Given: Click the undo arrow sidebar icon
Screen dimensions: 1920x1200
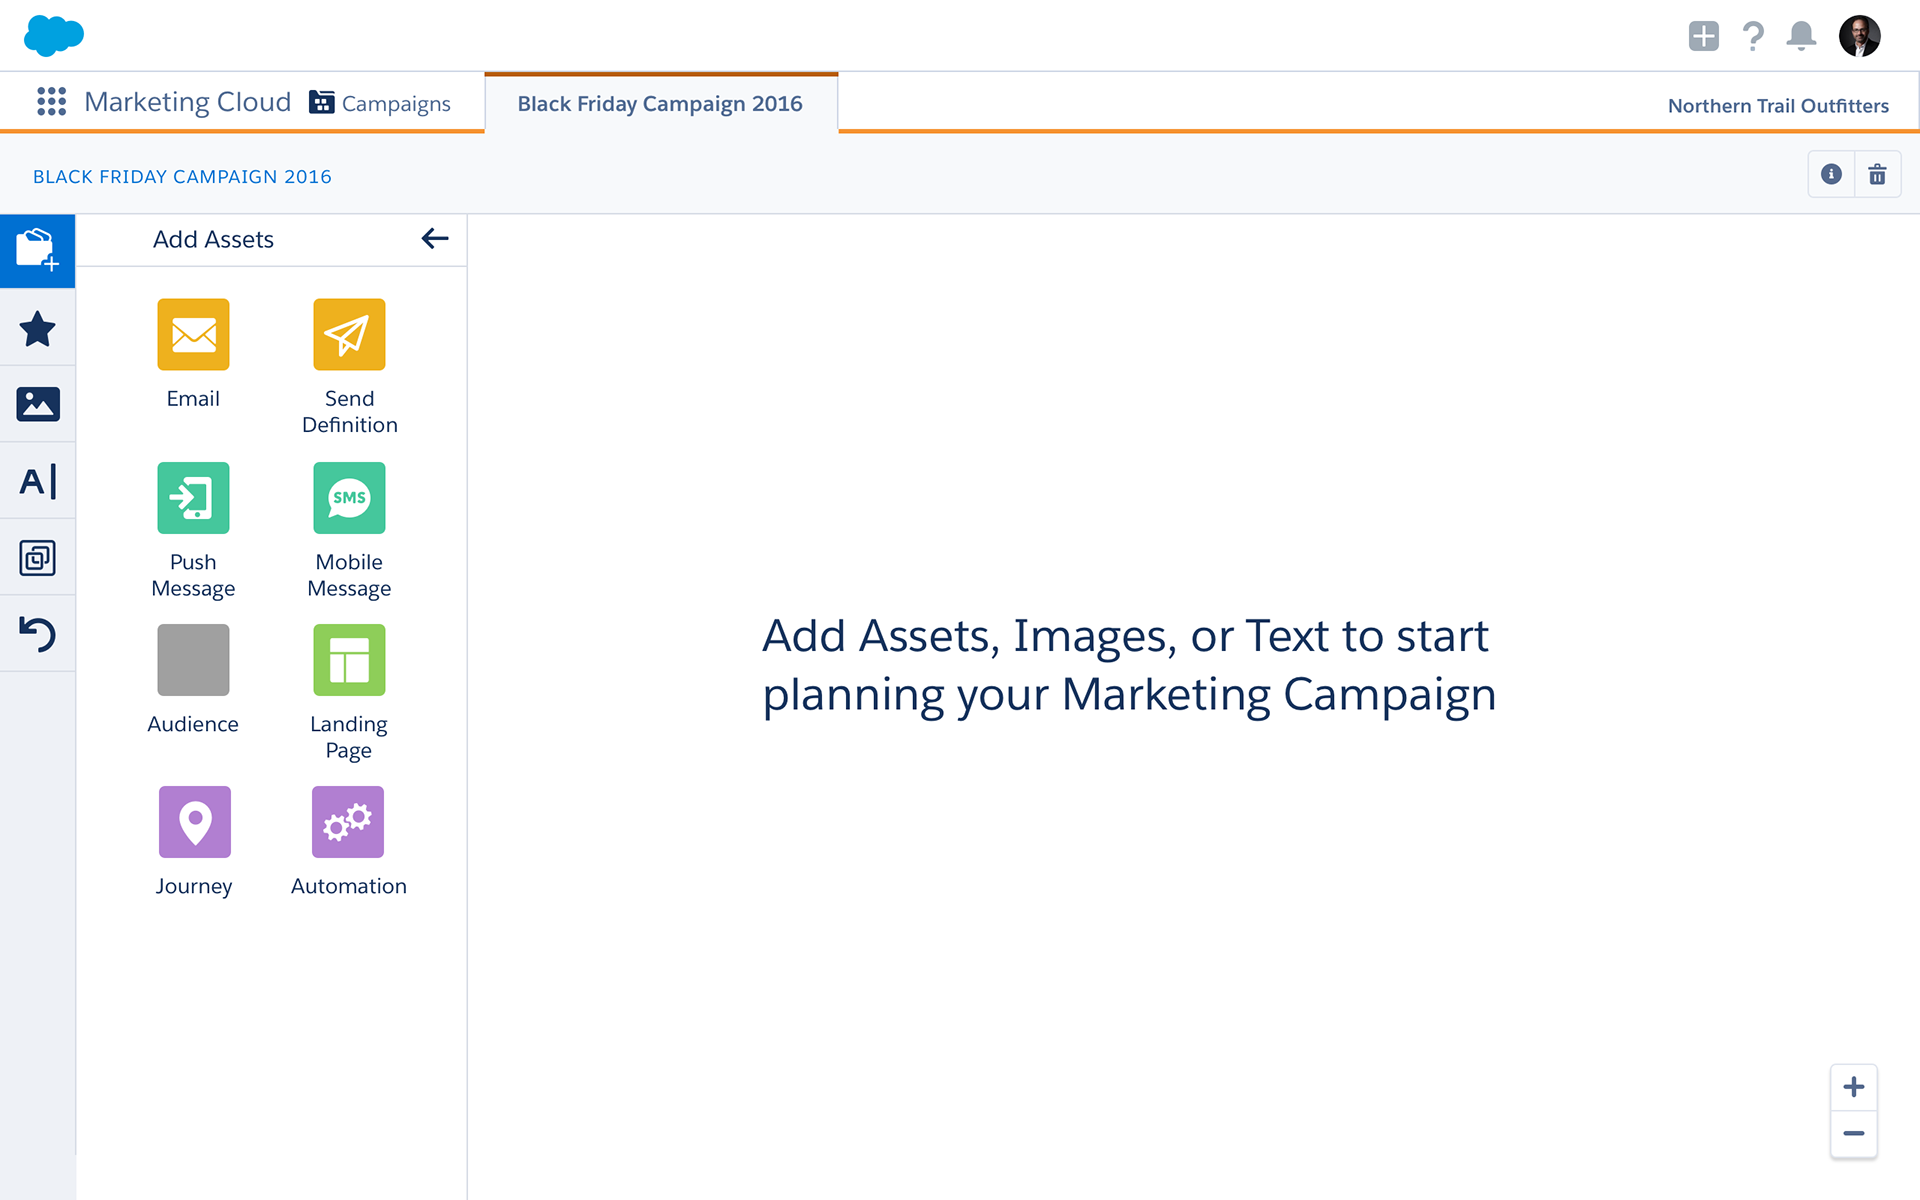Looking at the screenshot, I should [x=38, y=634].
